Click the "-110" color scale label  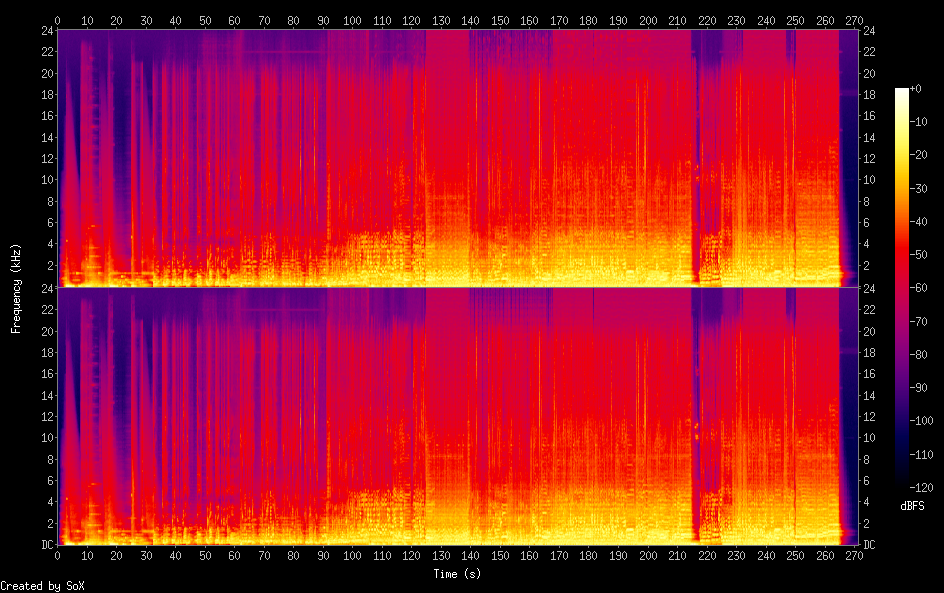coord(921,455)
